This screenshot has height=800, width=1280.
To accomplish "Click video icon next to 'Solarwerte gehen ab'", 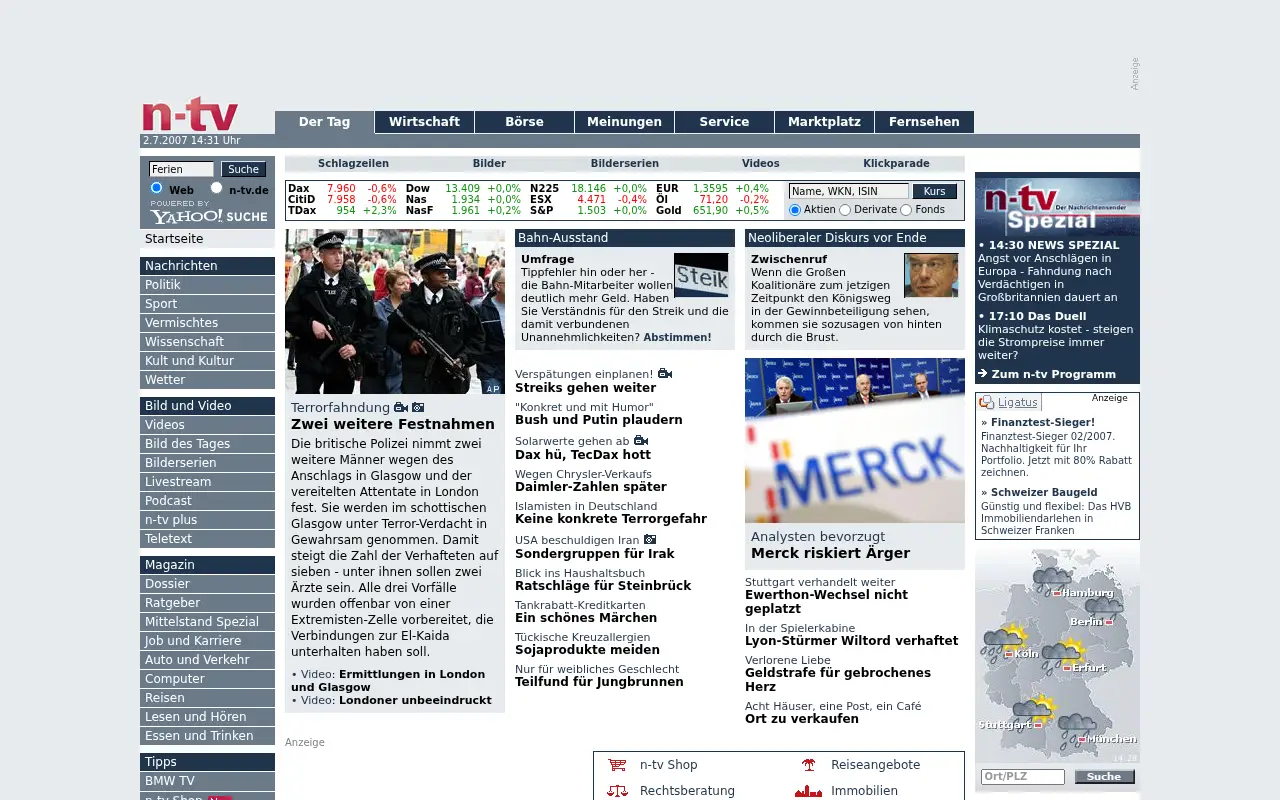I will tap(641, 441).
